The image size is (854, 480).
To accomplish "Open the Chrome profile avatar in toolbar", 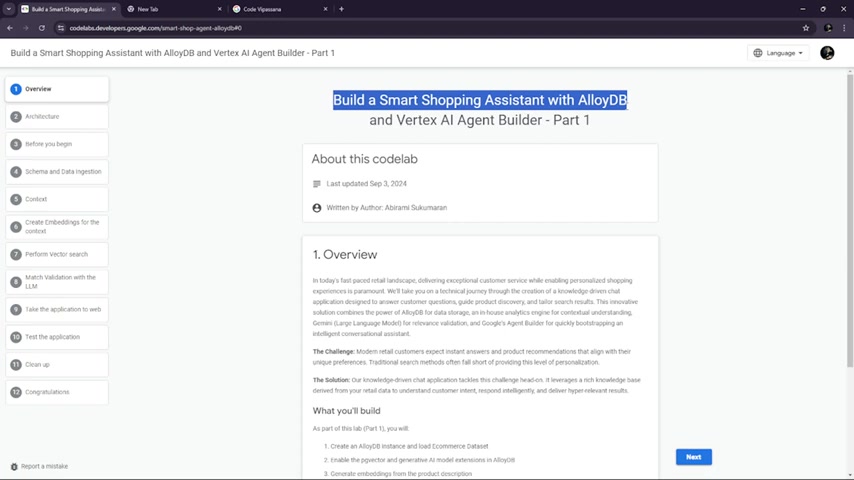I will click(828, 28).
